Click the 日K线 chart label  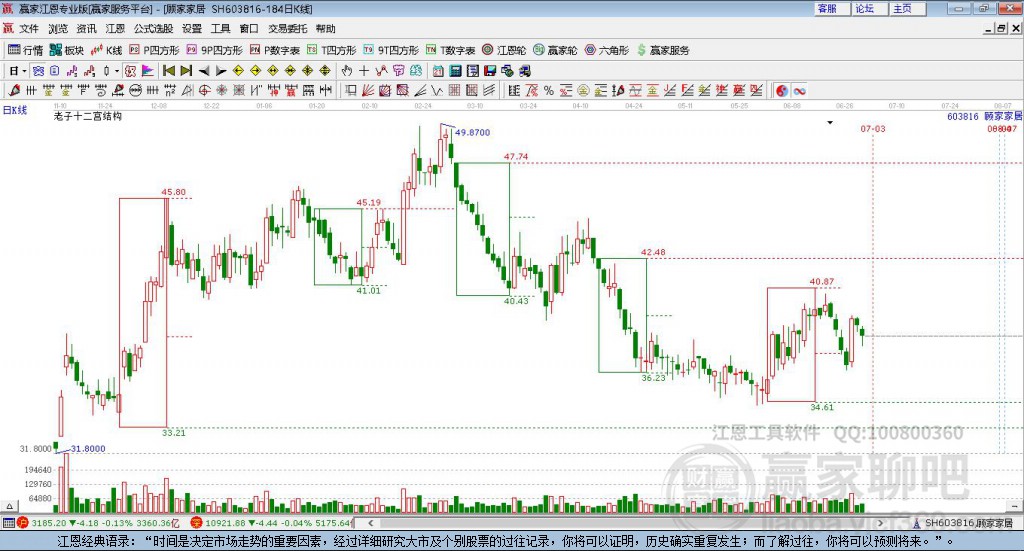coord(15,110)
